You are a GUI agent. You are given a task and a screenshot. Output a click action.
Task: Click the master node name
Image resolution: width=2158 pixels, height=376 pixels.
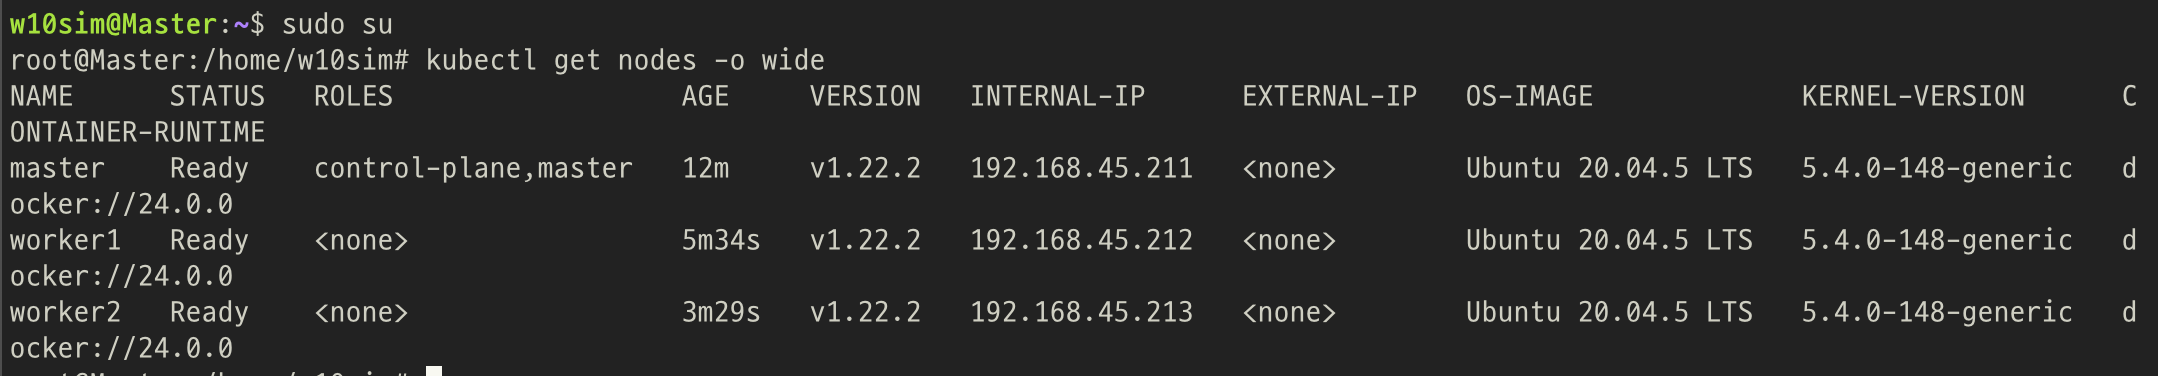pos(57,168)
